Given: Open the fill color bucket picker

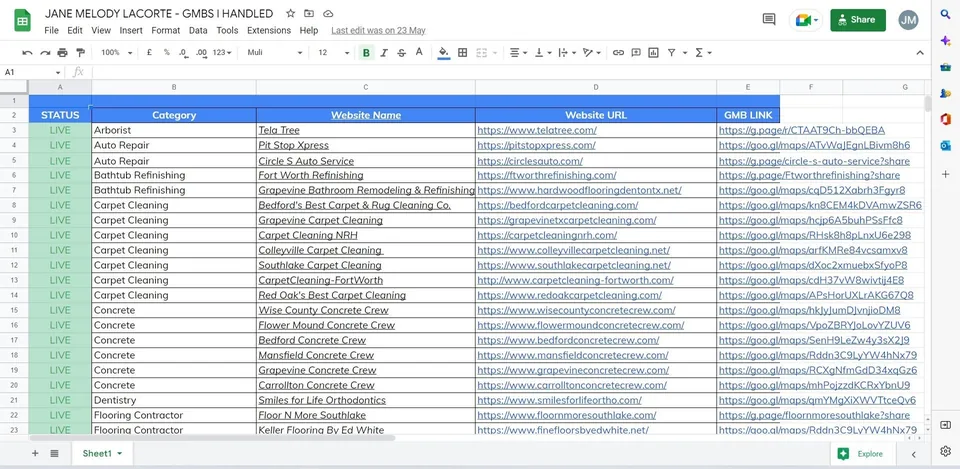Looking at the screenshot, I should [x=444, y=53].
